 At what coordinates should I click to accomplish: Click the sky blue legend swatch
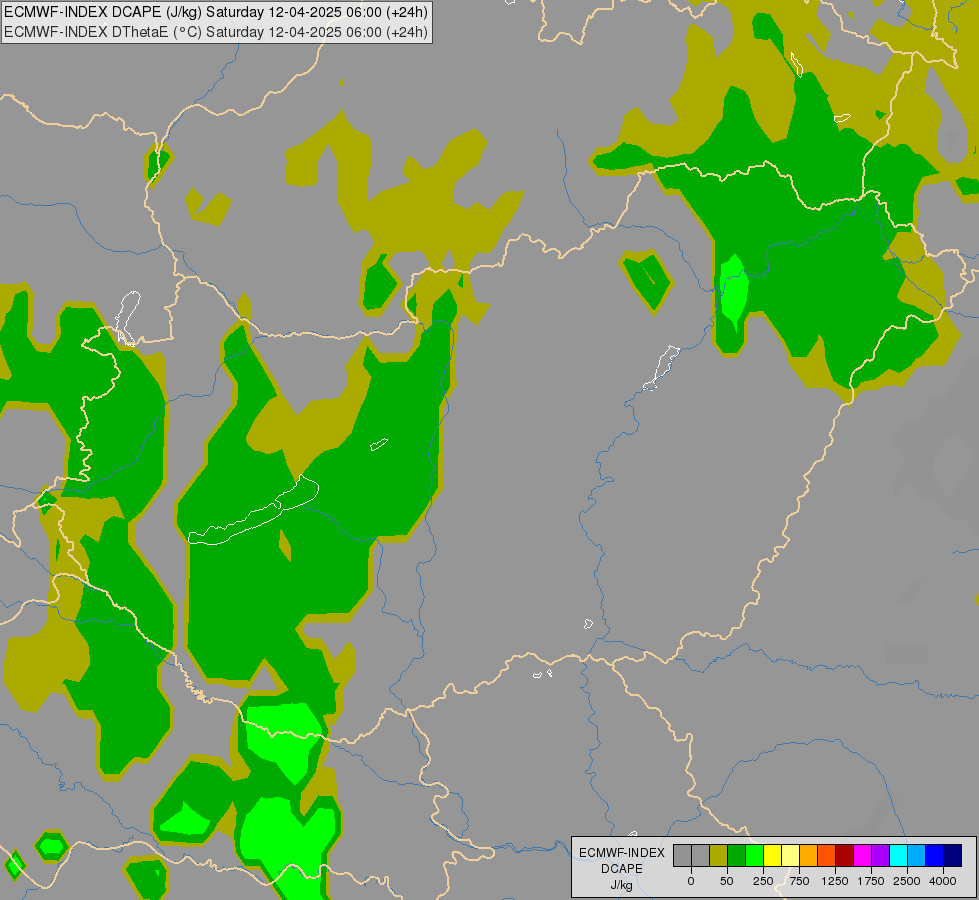click(916, 855)
